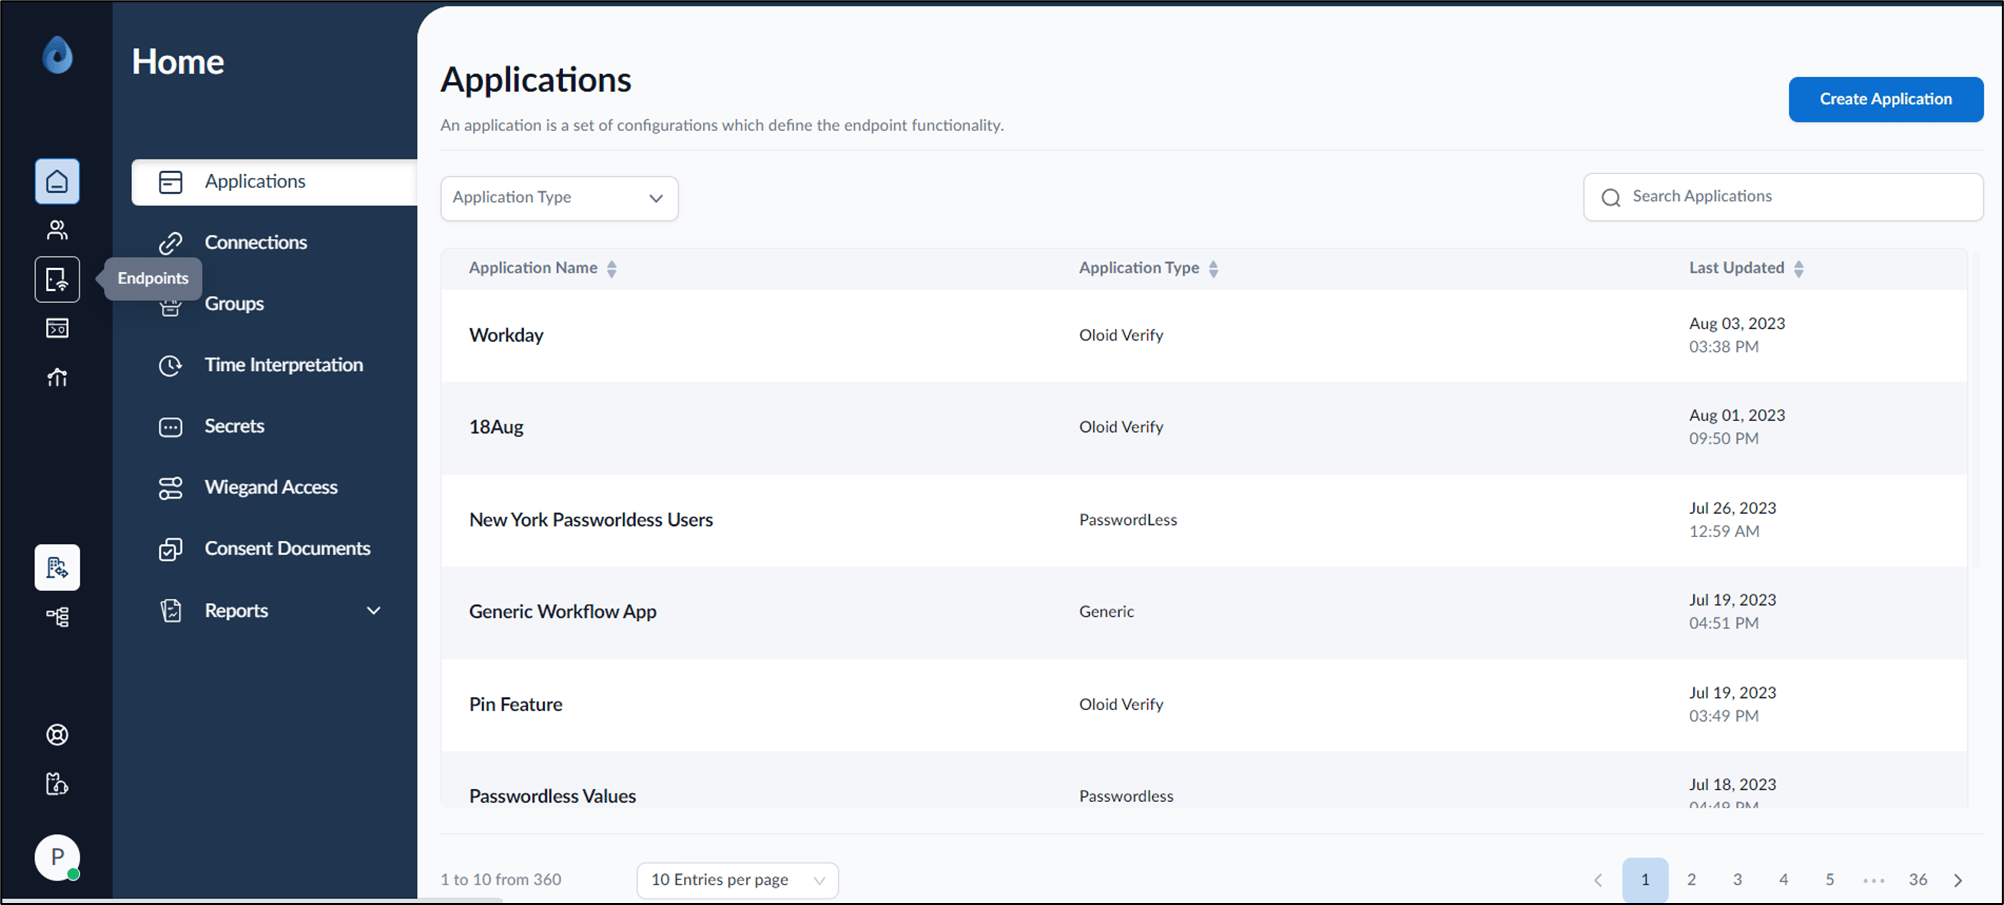2004x905 pixels.
Task: Click the rail icon below Endpoints
Action: coord(57,328)
